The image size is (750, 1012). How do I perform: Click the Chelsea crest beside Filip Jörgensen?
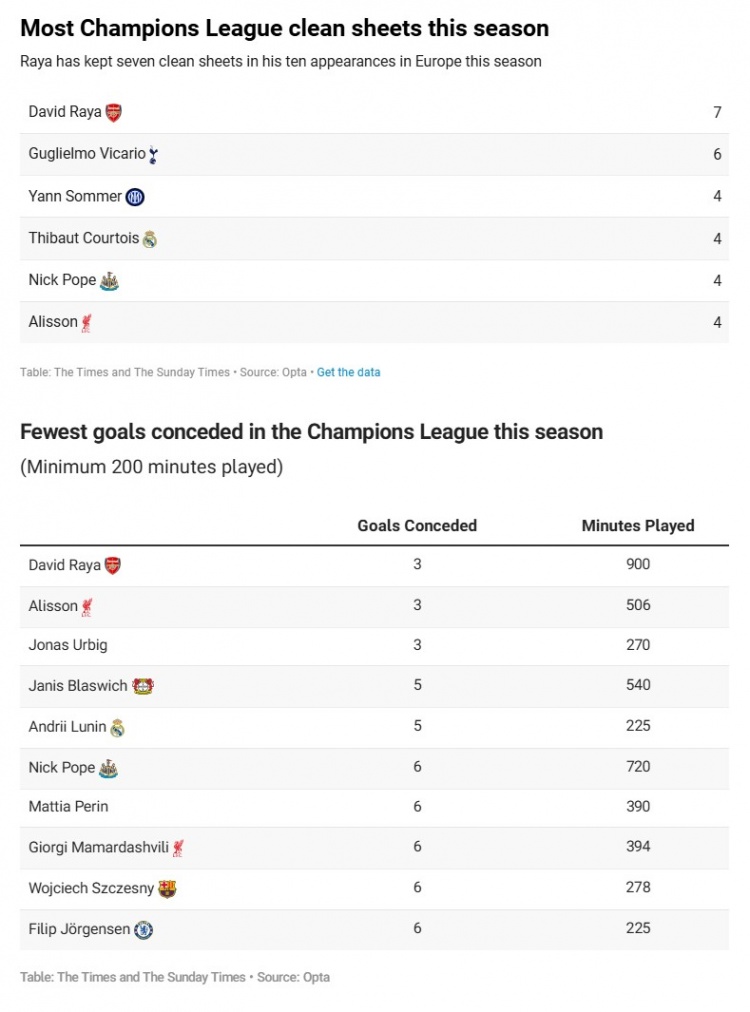click(x=144, y=930)
